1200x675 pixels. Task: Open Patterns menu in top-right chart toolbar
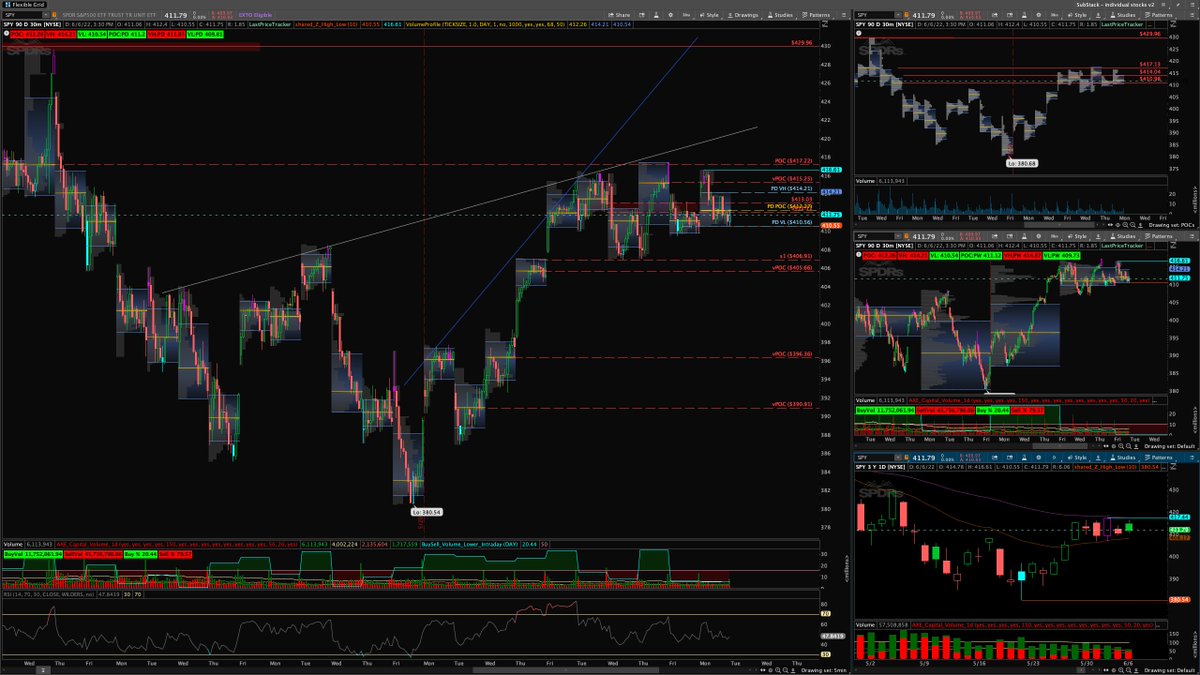coord(1158,15)
